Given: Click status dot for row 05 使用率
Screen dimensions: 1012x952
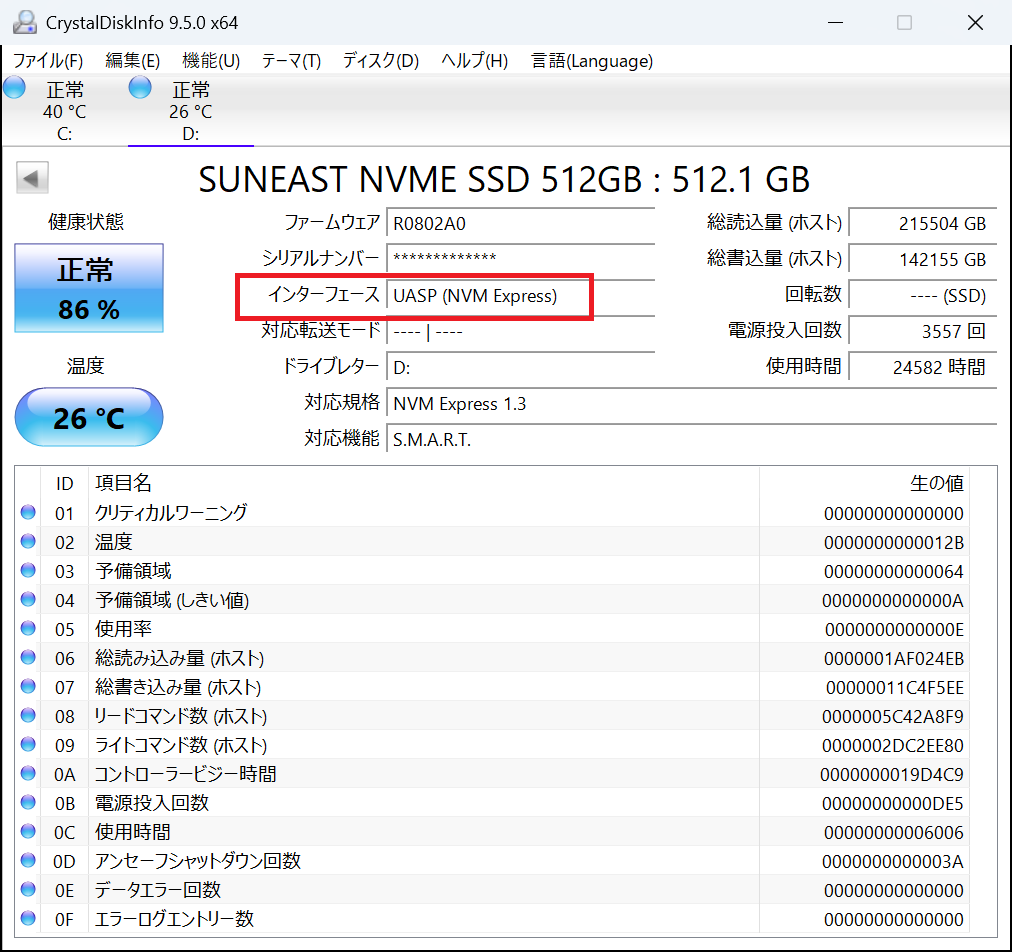Looking at the screenshot, I should tap(28, 629).
